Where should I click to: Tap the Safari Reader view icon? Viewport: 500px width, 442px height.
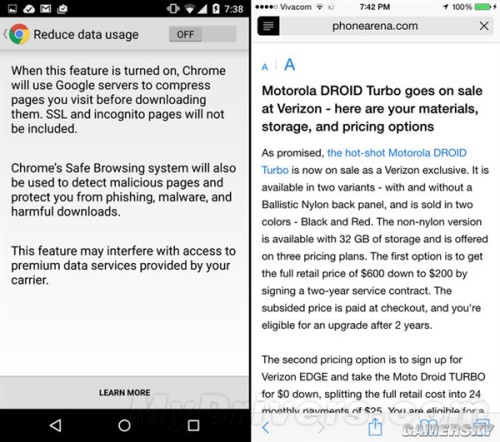pyautogui.click(x=268, y=26)
